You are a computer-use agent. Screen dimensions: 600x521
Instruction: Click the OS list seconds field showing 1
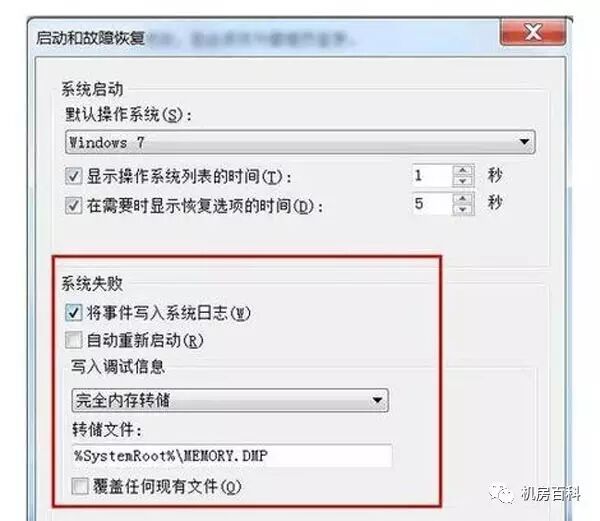432,176
